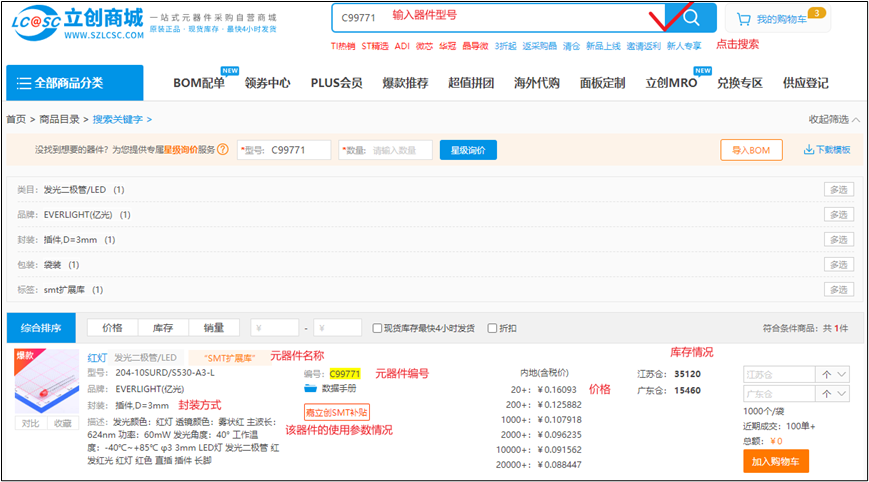Select category filter 发光二极管/LED (1)
This screenshot has height=482, width=869.
[x=84, y=189]
